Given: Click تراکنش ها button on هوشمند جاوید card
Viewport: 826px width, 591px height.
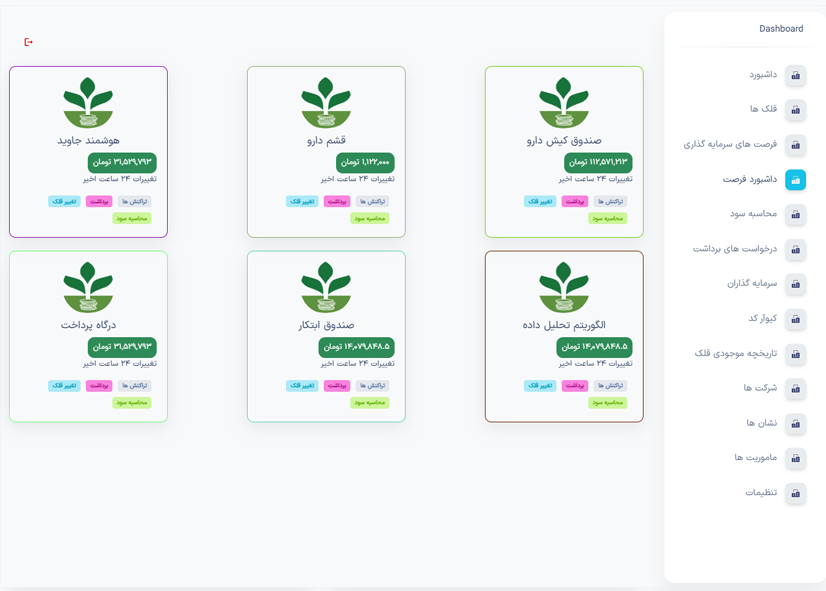Looking at the screenshot, I should (134, 202).
